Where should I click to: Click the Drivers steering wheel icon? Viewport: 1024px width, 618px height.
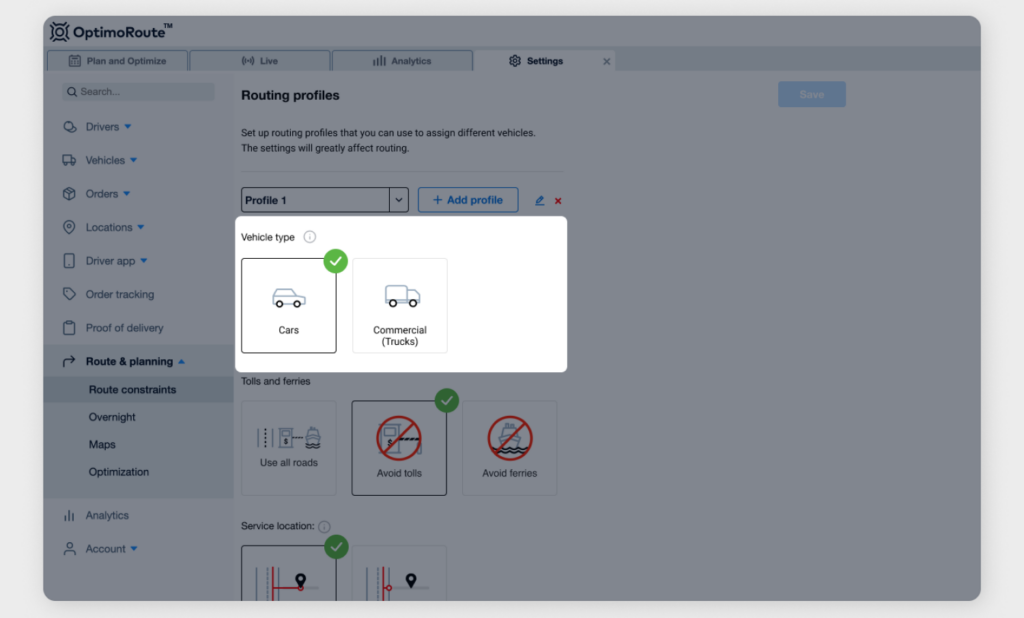(x=69, y=127)
